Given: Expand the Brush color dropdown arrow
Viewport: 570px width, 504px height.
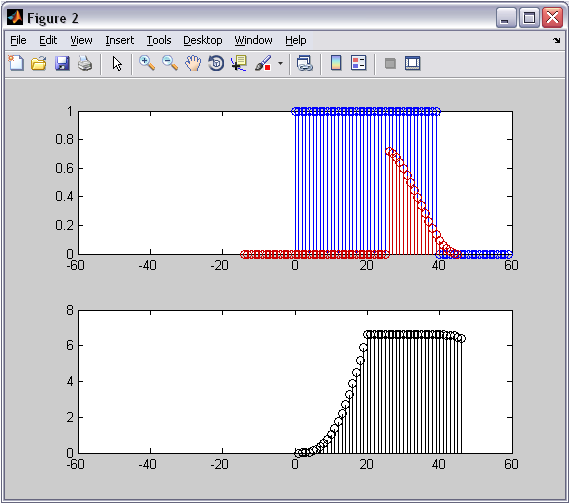Looking at the screenshot, I should [280, 63].
